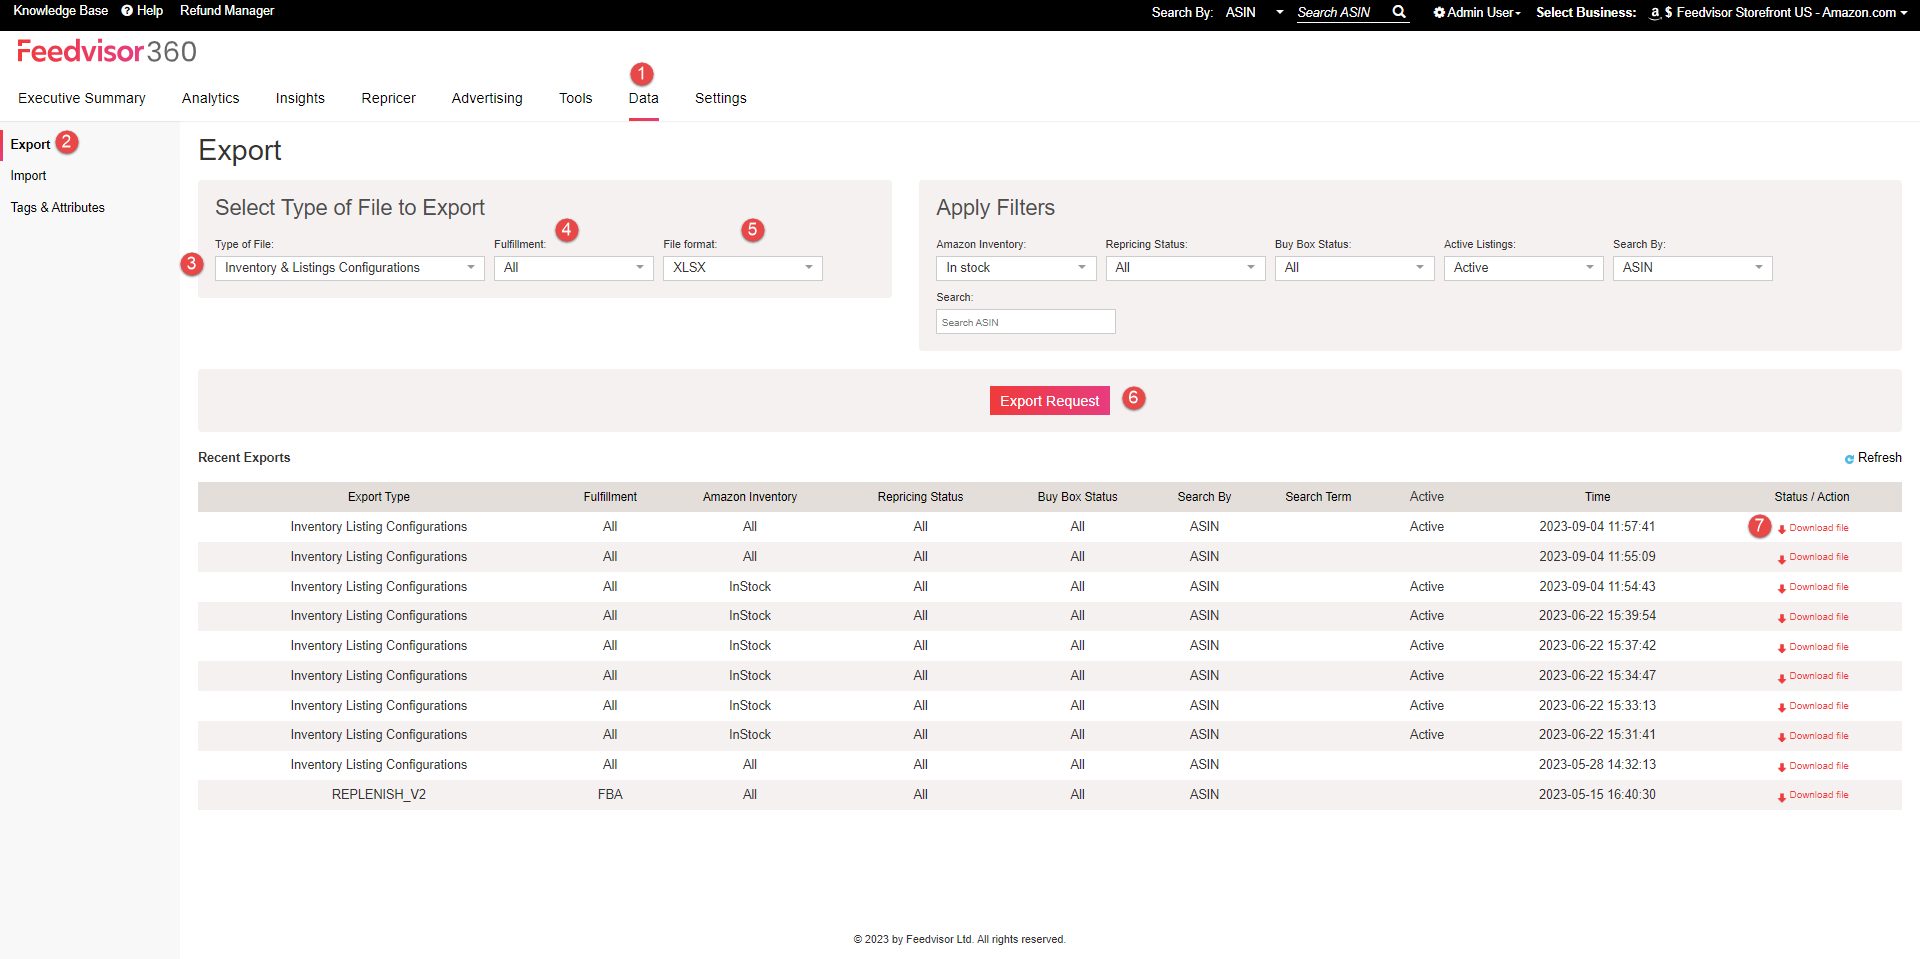Open the Amazon Inventory filter dropdown
The image size is (1920, 959).
pos(1016,268)
